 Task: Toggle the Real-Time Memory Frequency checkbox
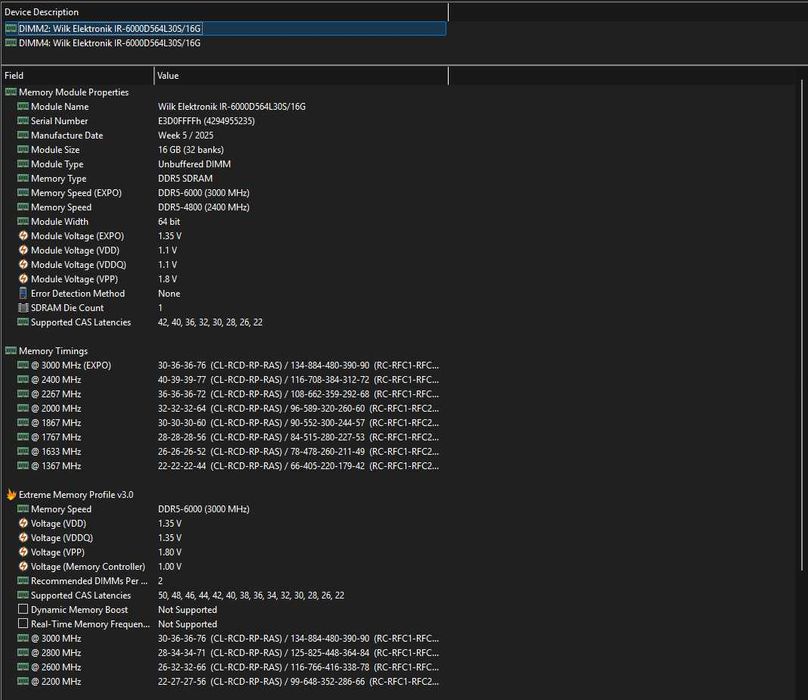(23, 624)
